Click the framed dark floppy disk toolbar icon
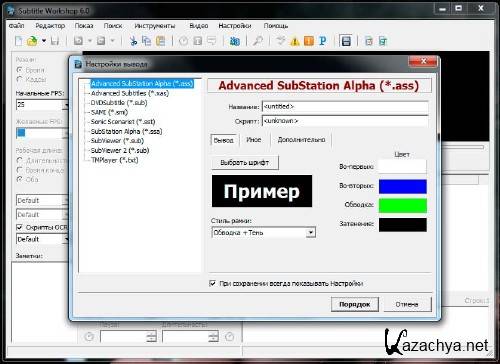The height and width of the screenshot is (364, 500). click(x=346, y=41)
